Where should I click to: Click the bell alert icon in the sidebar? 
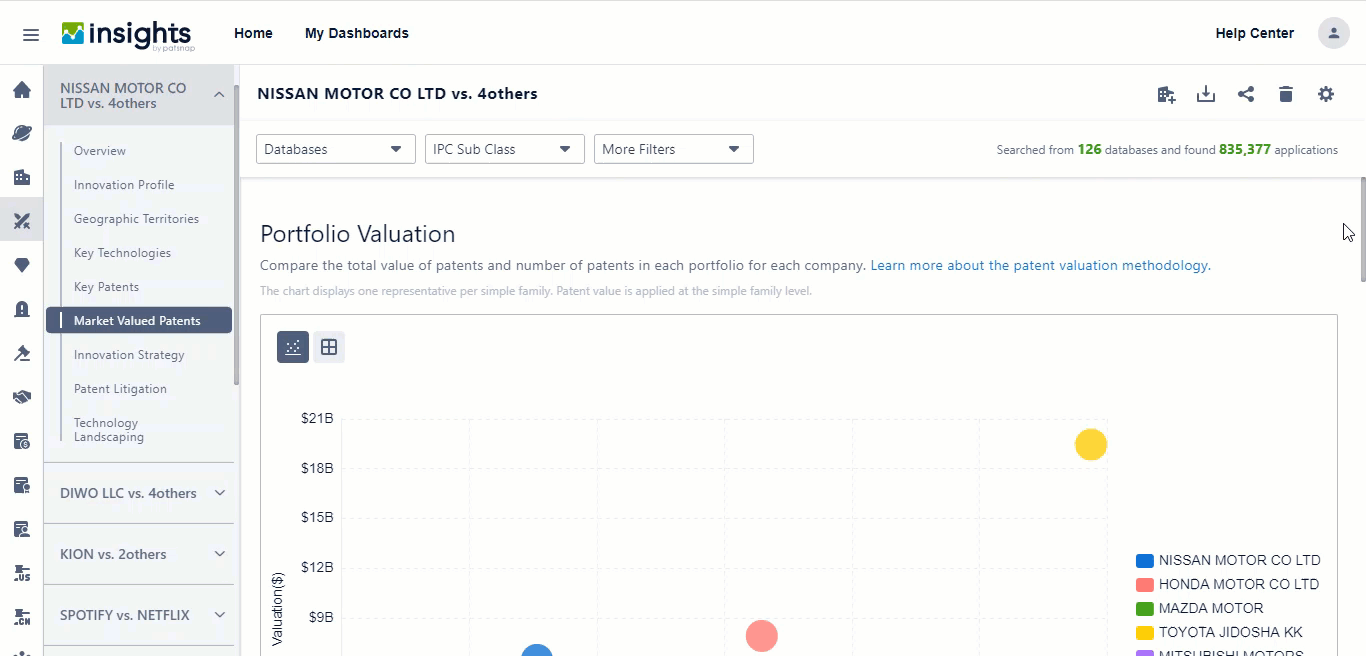pos(22,309)
